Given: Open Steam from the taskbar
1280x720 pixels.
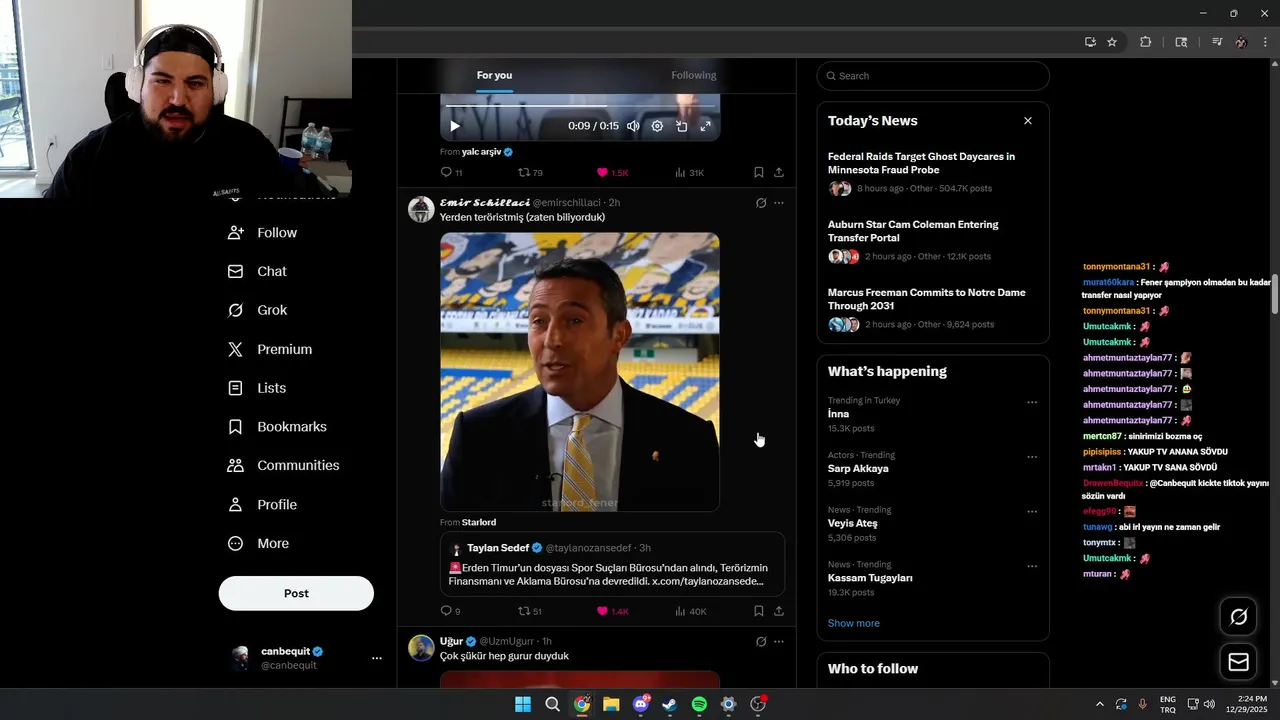Looking at the screenshot, I should pos(670,704).
